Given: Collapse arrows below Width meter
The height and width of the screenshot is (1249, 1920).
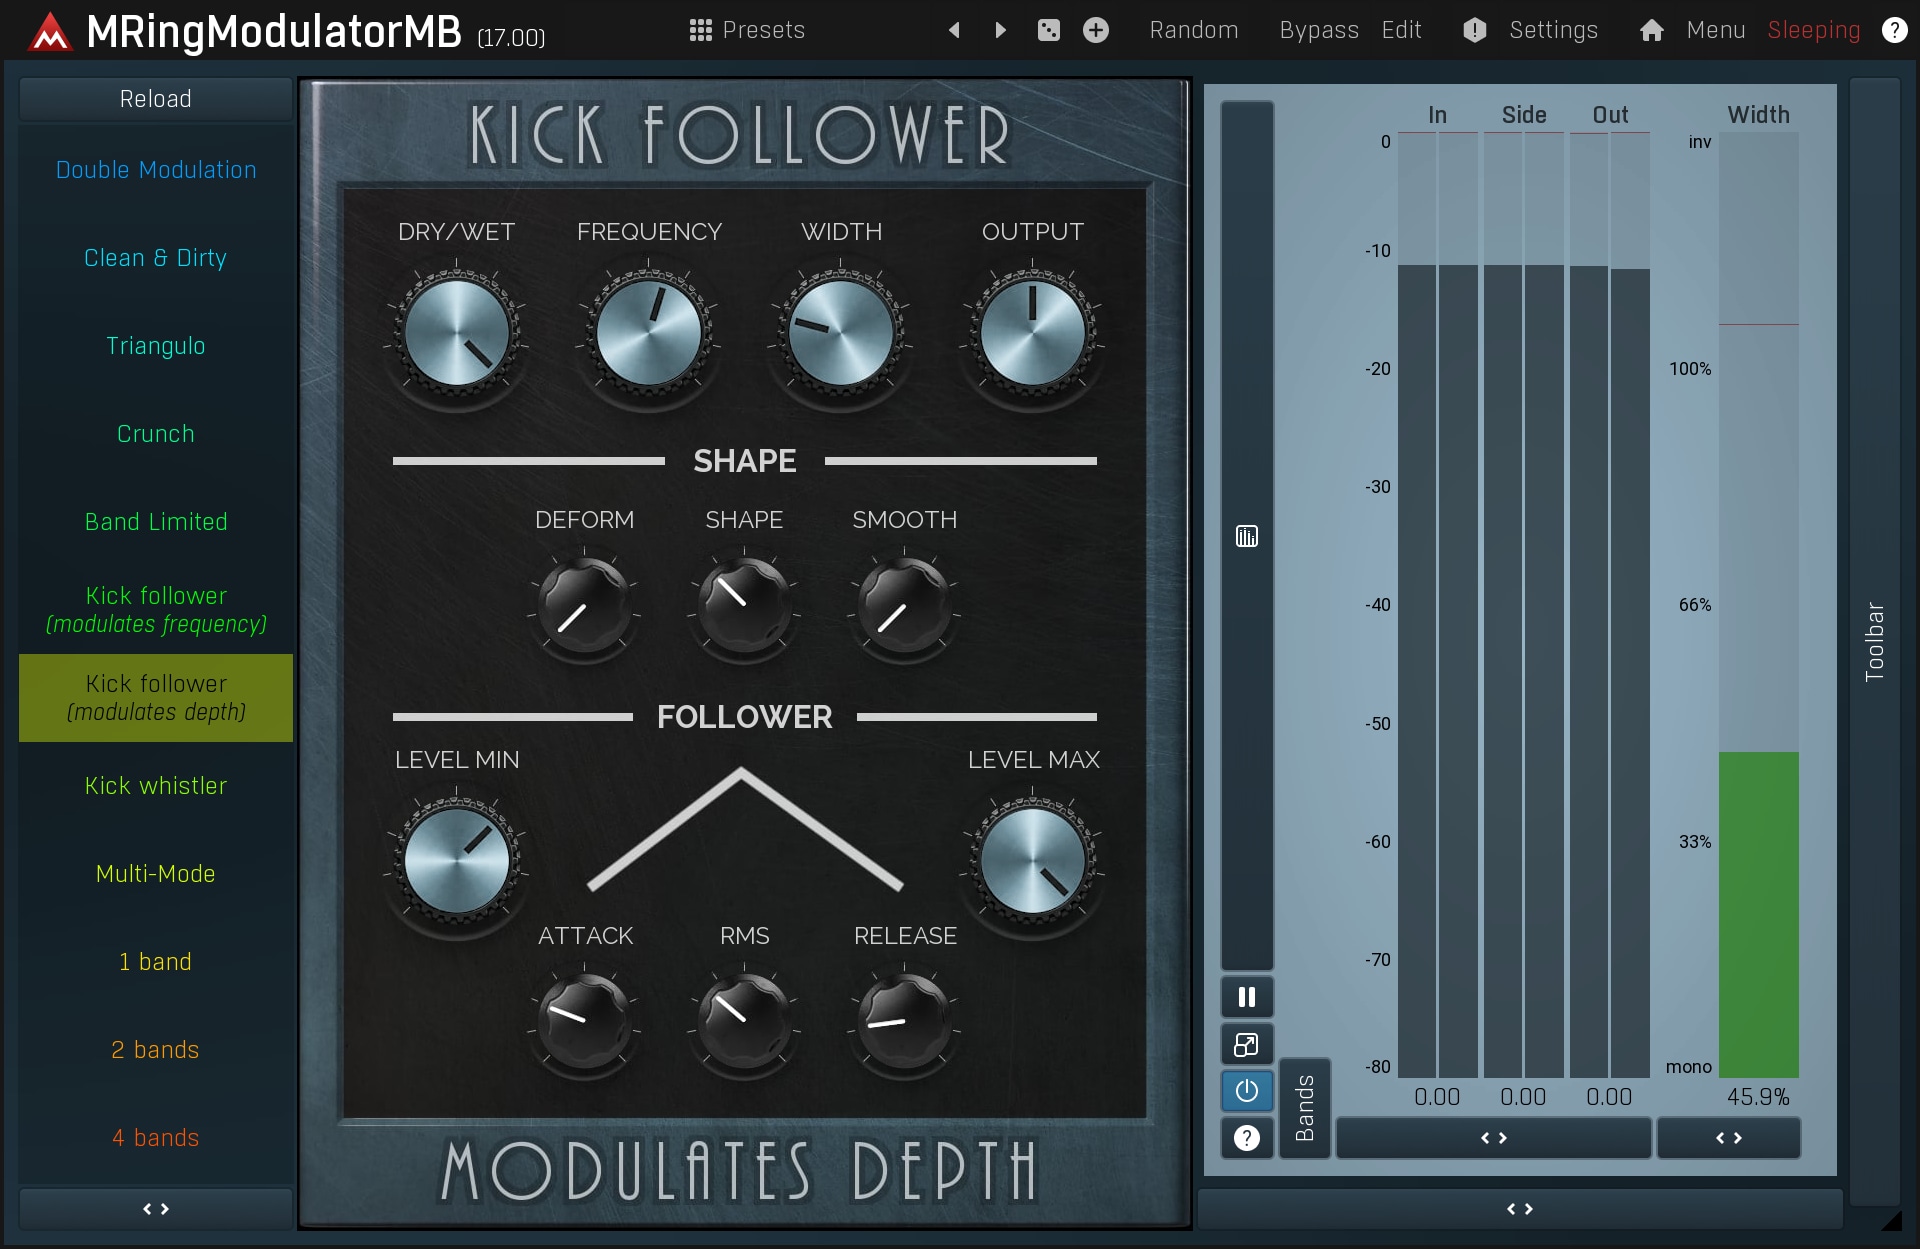Looking at the screenshot, I should pos(1728,1138).
